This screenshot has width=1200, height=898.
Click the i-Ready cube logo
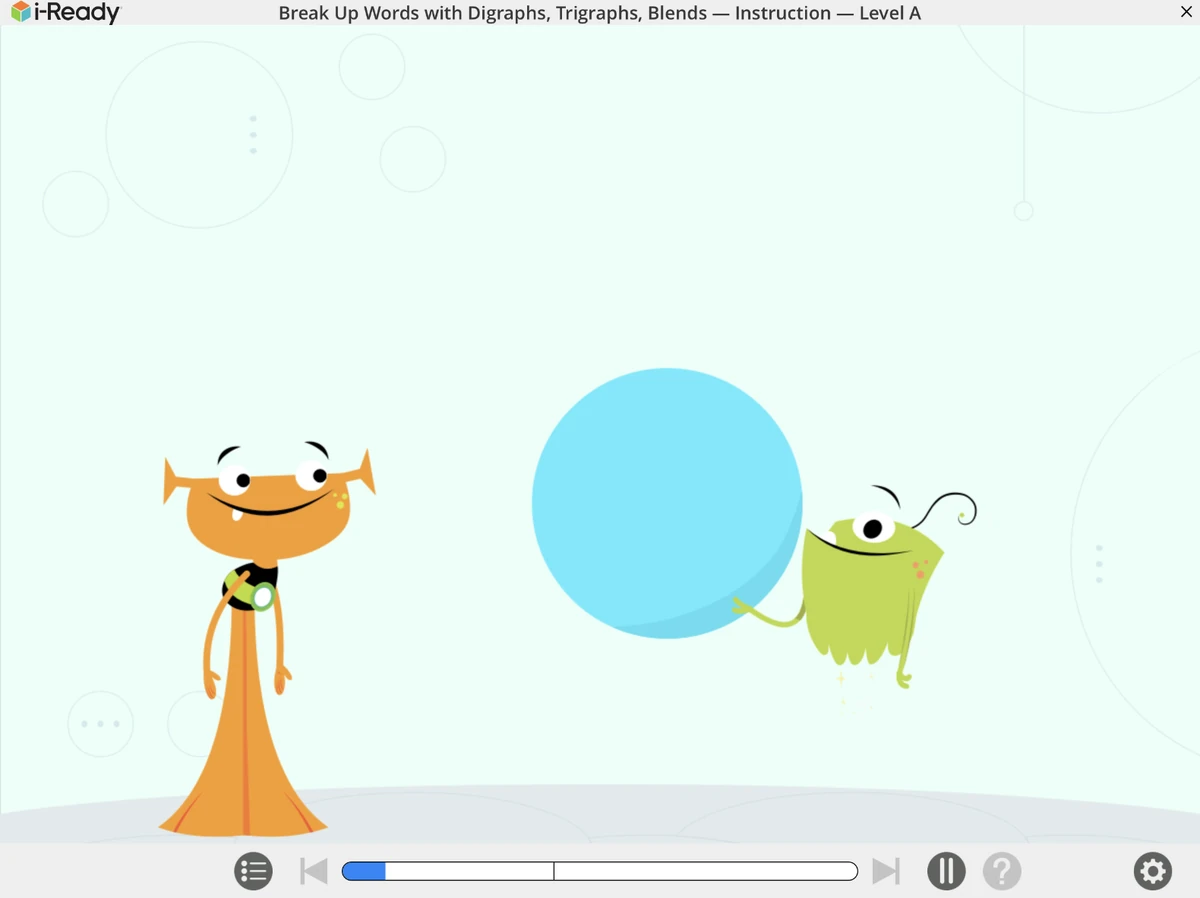click(19, 13)
